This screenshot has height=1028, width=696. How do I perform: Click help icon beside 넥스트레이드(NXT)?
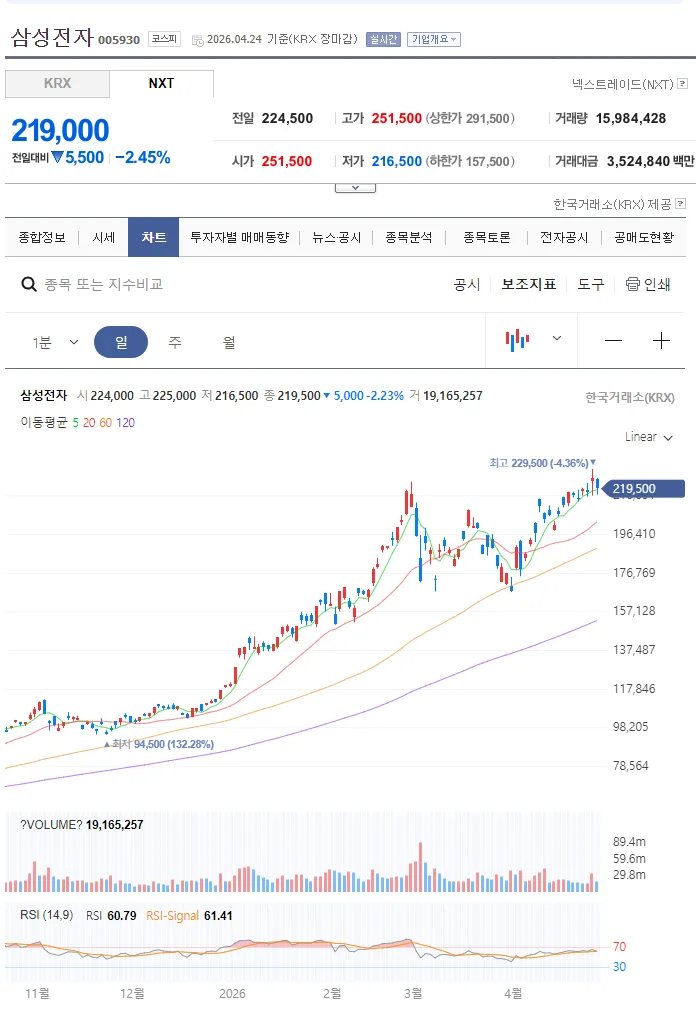pyautogui.click(x=682, y=84)
